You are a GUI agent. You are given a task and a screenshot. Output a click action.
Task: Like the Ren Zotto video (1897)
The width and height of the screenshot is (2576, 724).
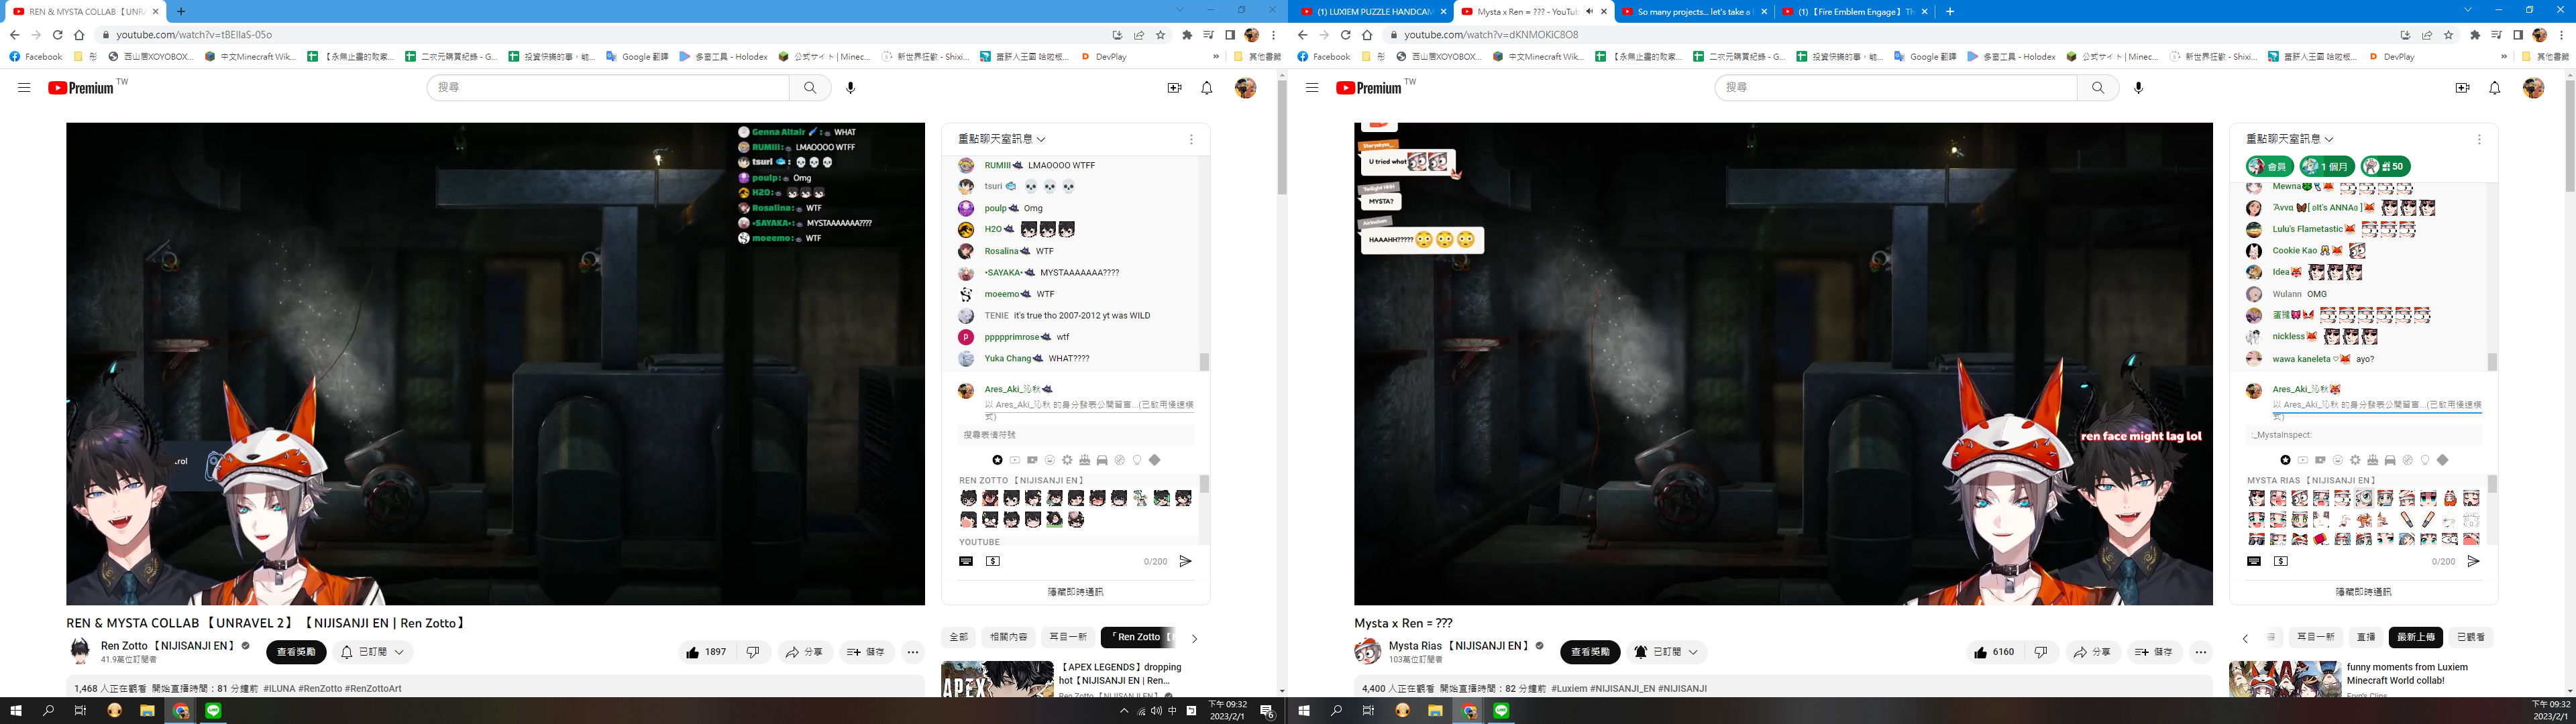click(x=707, y=652)
